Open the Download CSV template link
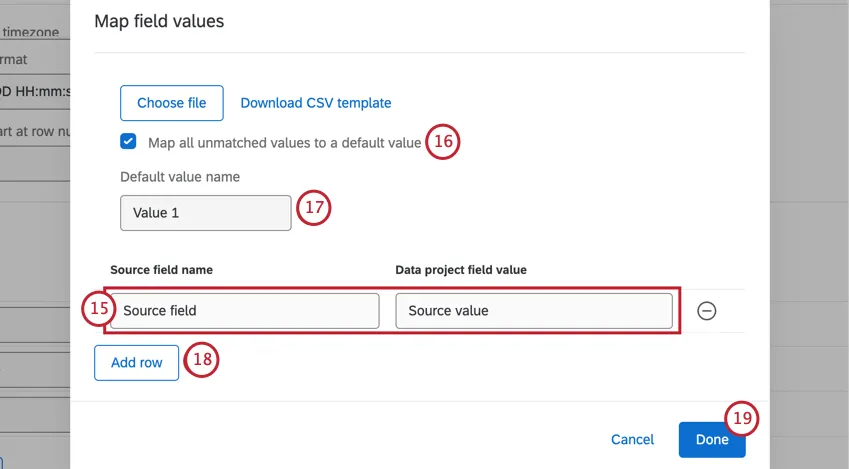Viewport: 850px width, 469px height. (x=316, y=103)
